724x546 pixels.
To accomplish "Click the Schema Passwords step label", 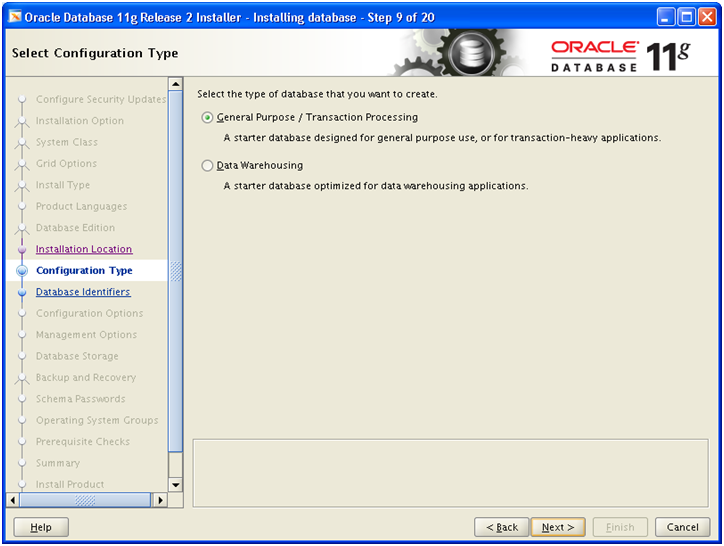I will [81, 399].
